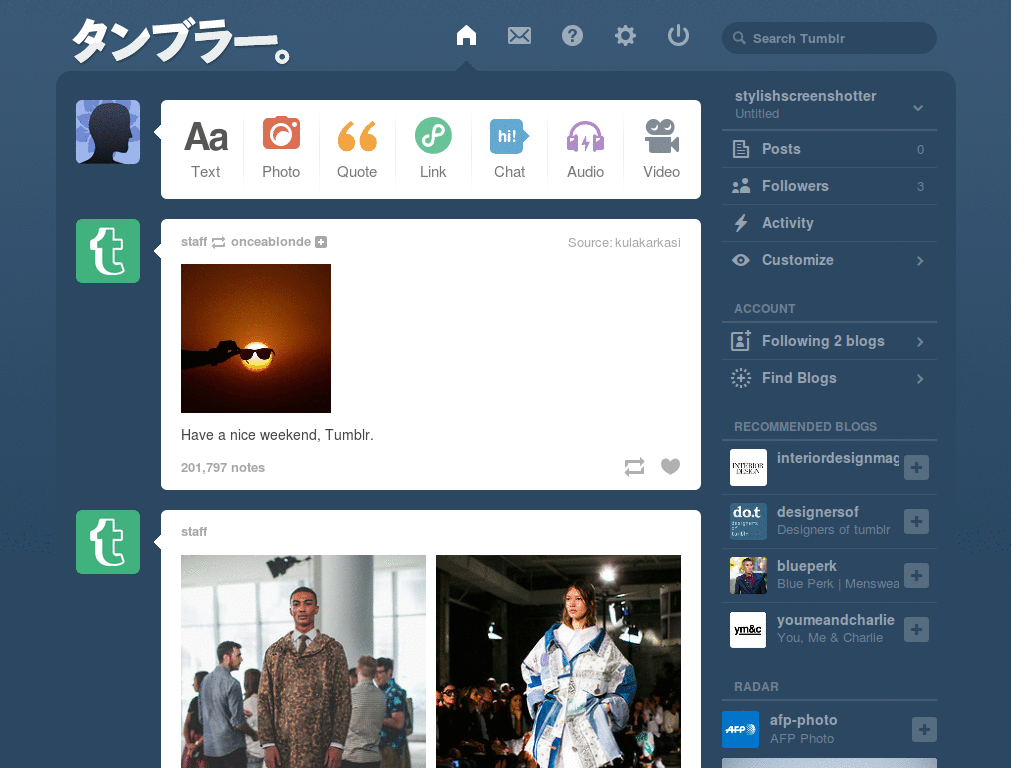The height and width of the screenshot is (768, 1024).
Task: Expand the stylishscreenshotter blog dropdown
Action: tap(918, 108)
